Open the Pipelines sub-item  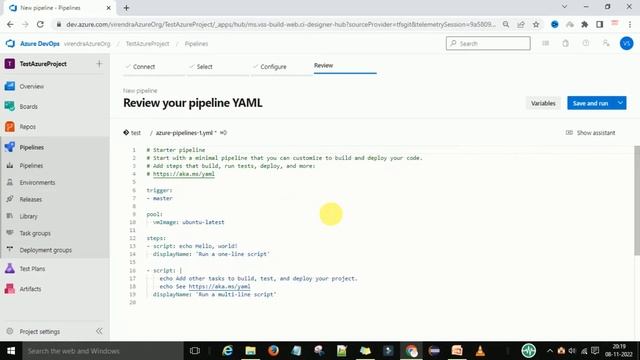(x=31, y=166)
